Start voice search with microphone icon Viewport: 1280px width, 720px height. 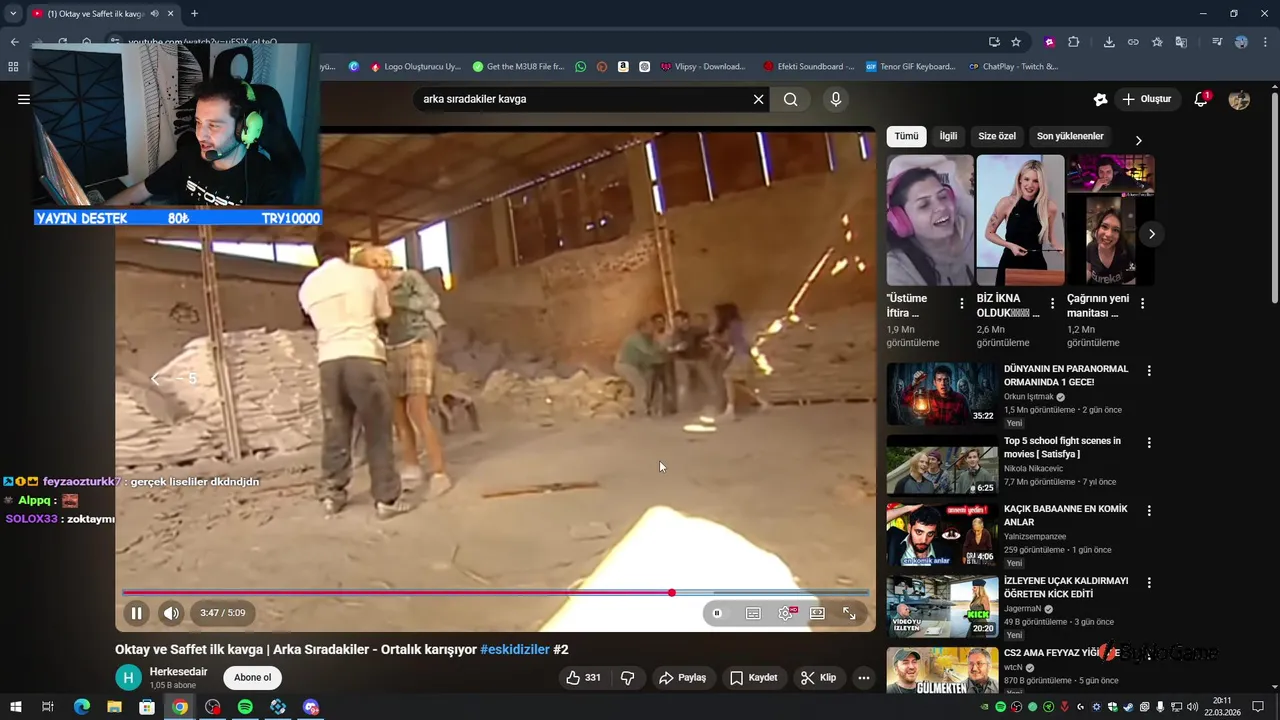836,99
